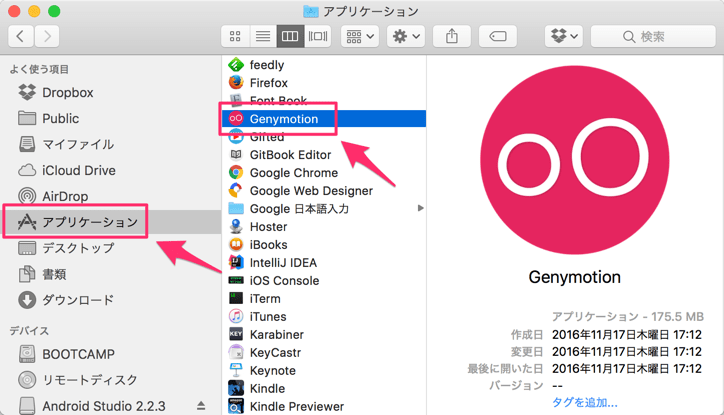The width and height of the screenshot is (724, 415).
Task: Select the Hoster app icon
Action: click(x=236, y=227)
